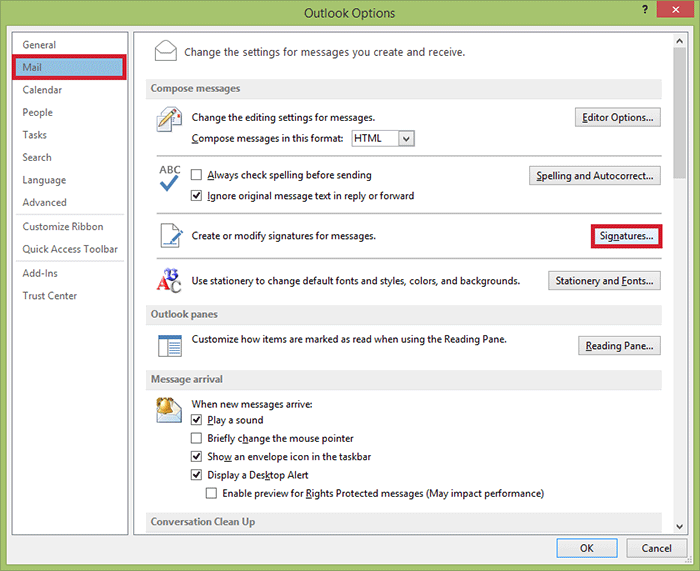The width and height of the screenshot is (700, 571).
Task: Click 'Create or modify signatures for messages' text
Action: point(283,236)
